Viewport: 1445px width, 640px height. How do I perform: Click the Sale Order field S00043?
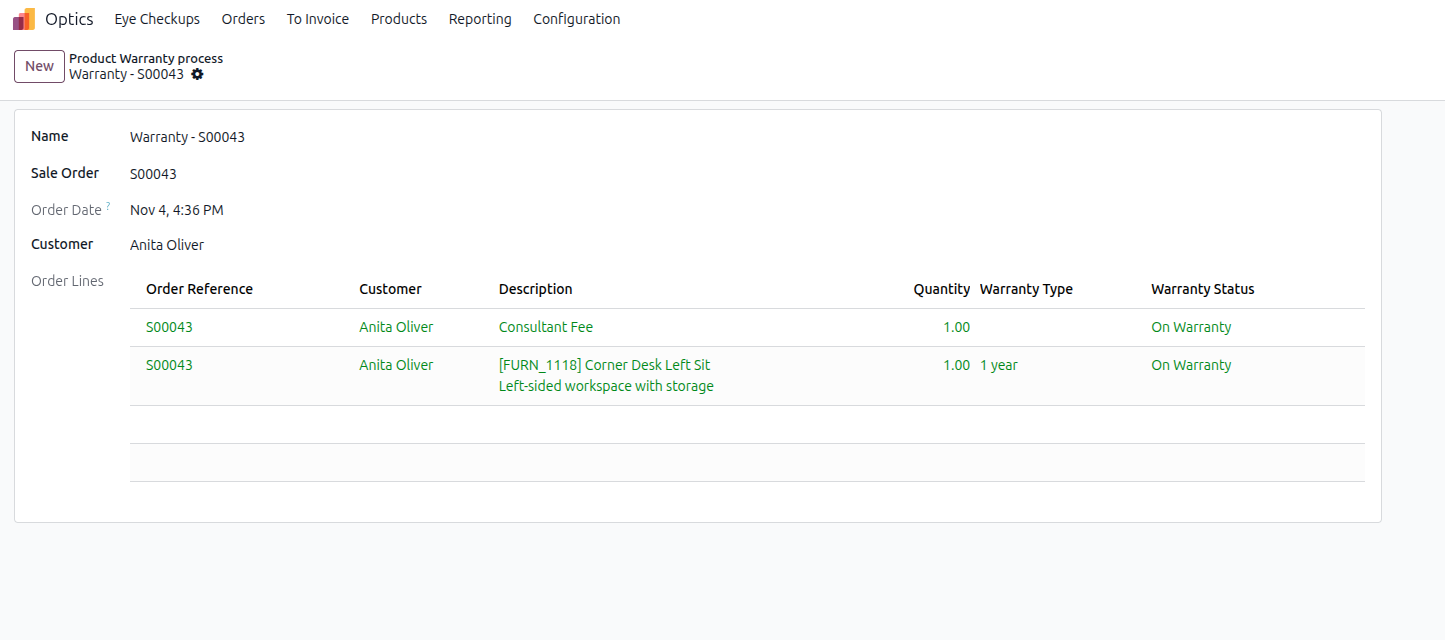[x=153, y=174]
